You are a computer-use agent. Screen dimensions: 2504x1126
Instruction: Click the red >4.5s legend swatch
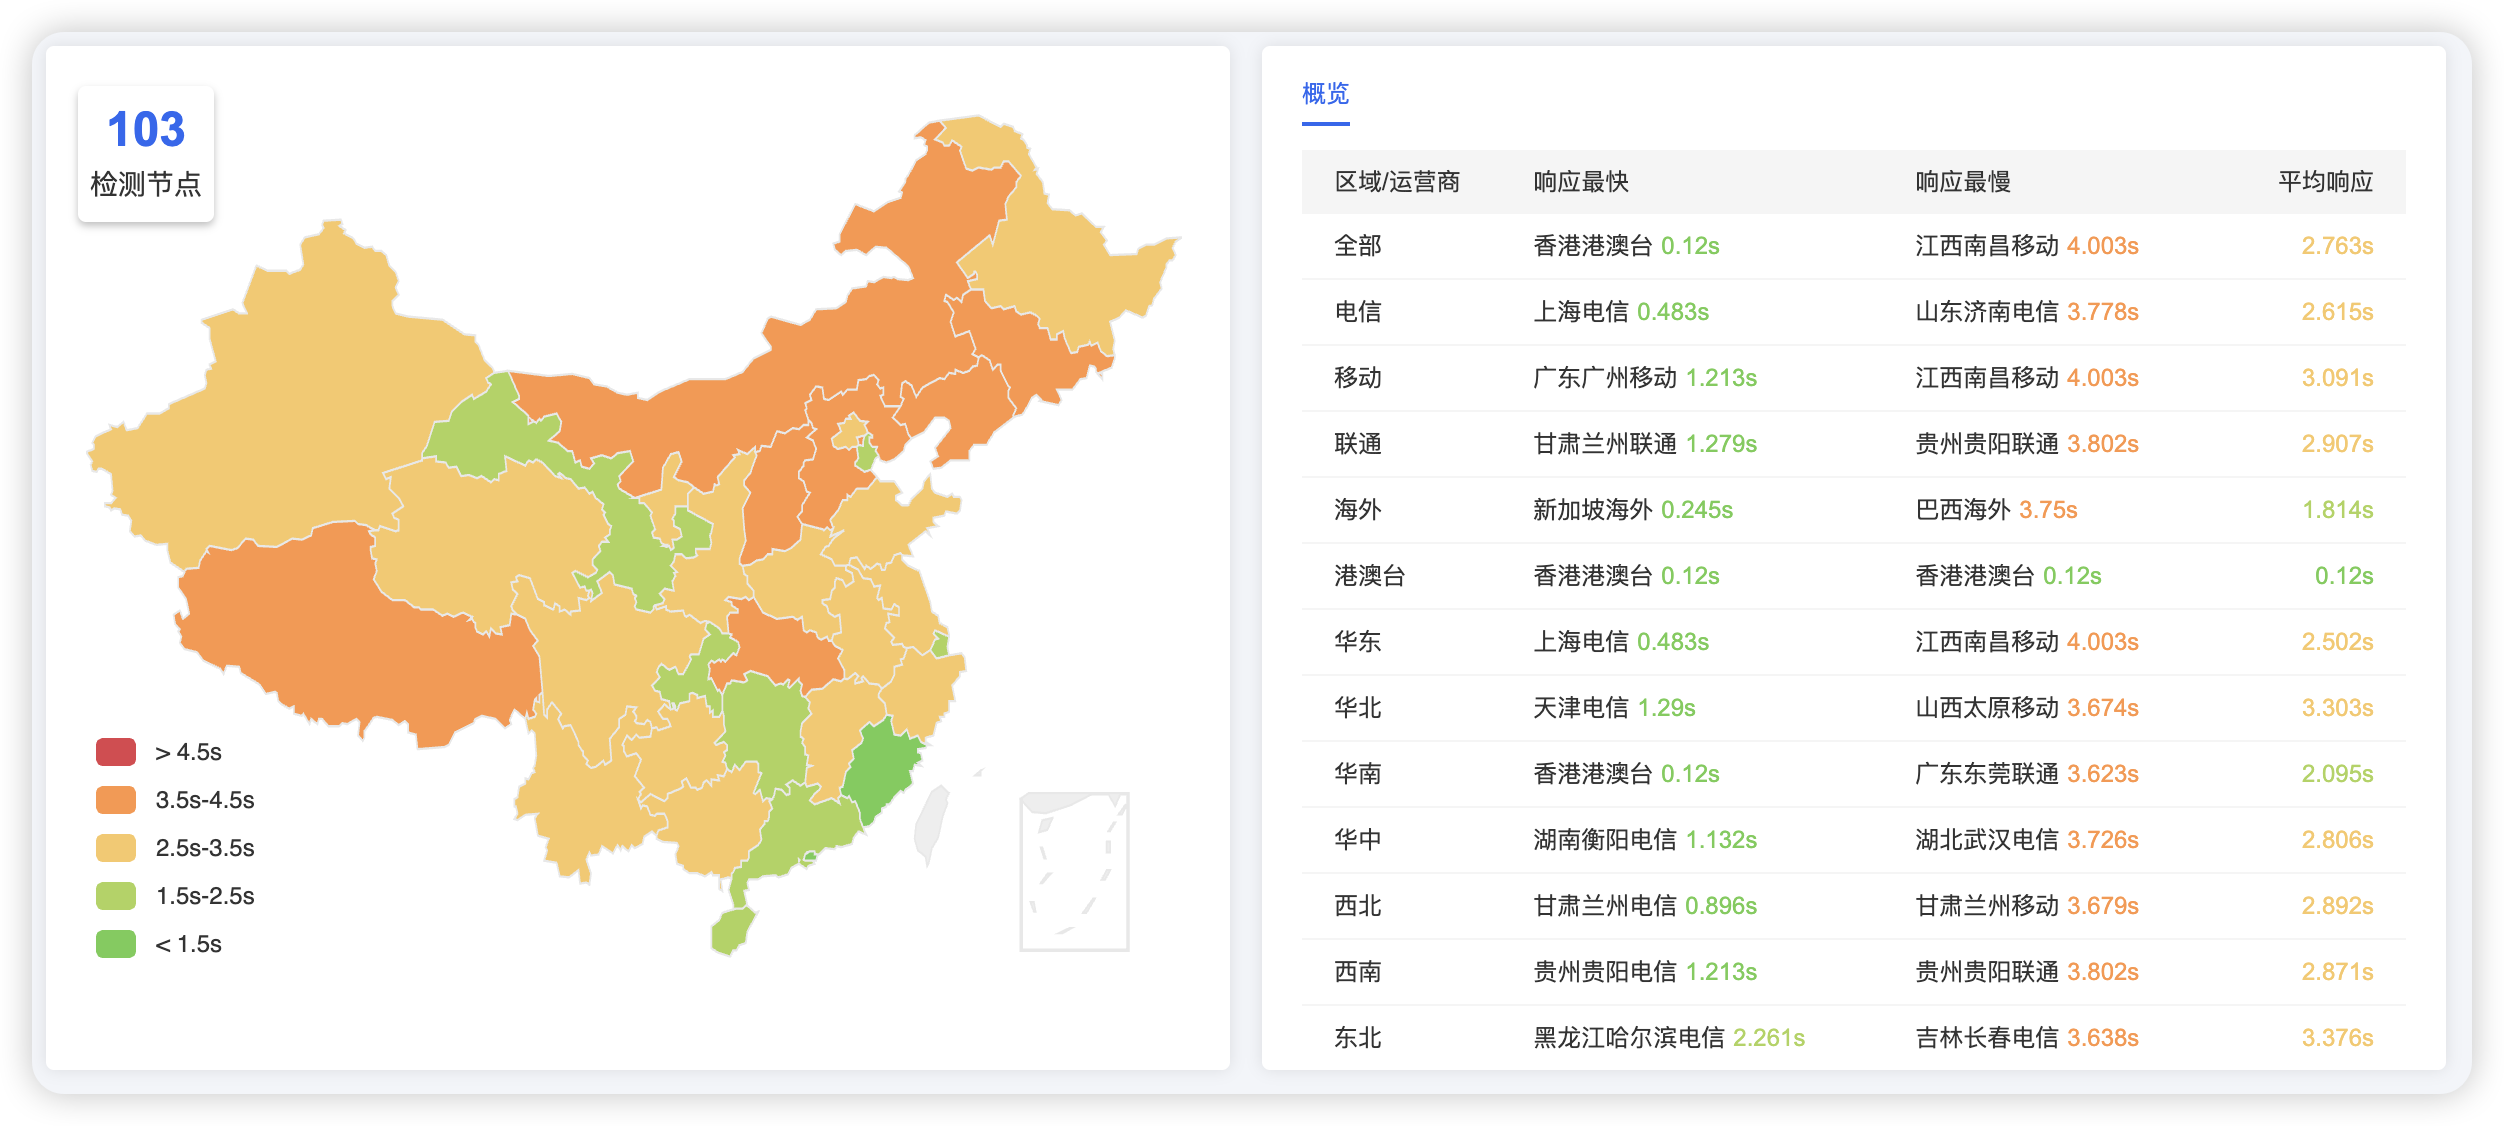coord(116,752)
